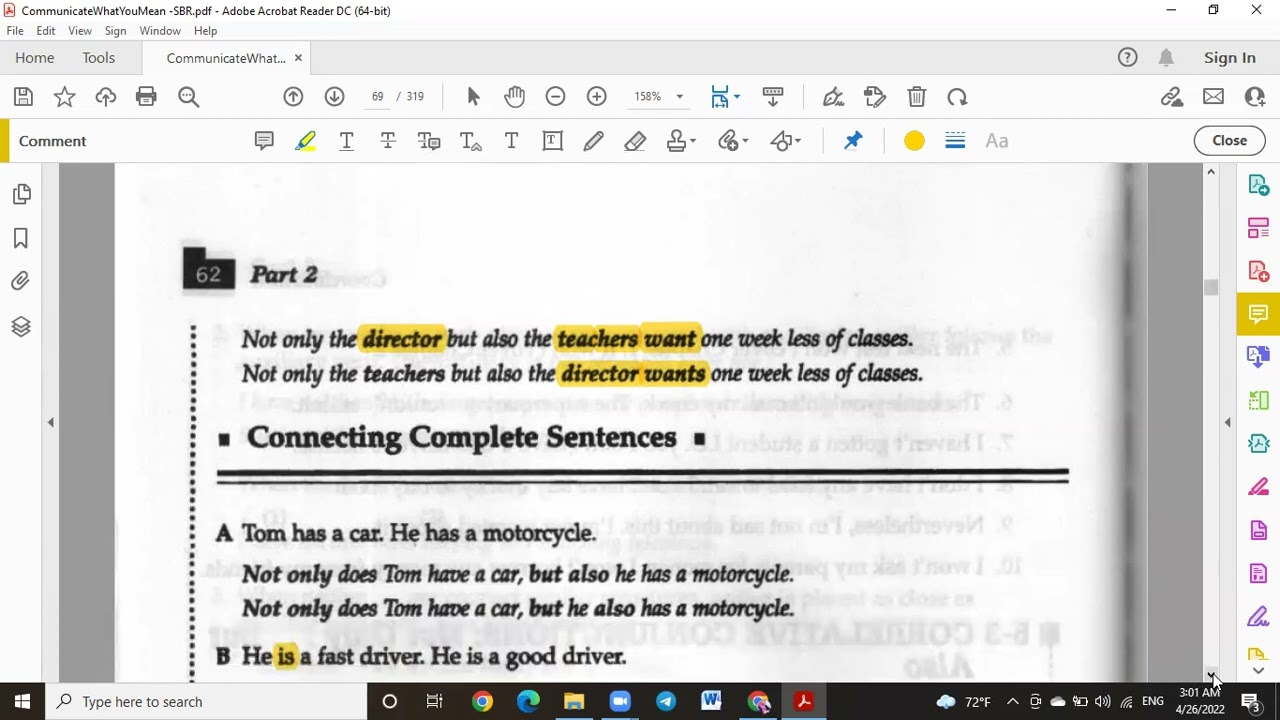Select the insert text tool
The height and width of the screenshot is (720, 1280).
tap(470, 141)
